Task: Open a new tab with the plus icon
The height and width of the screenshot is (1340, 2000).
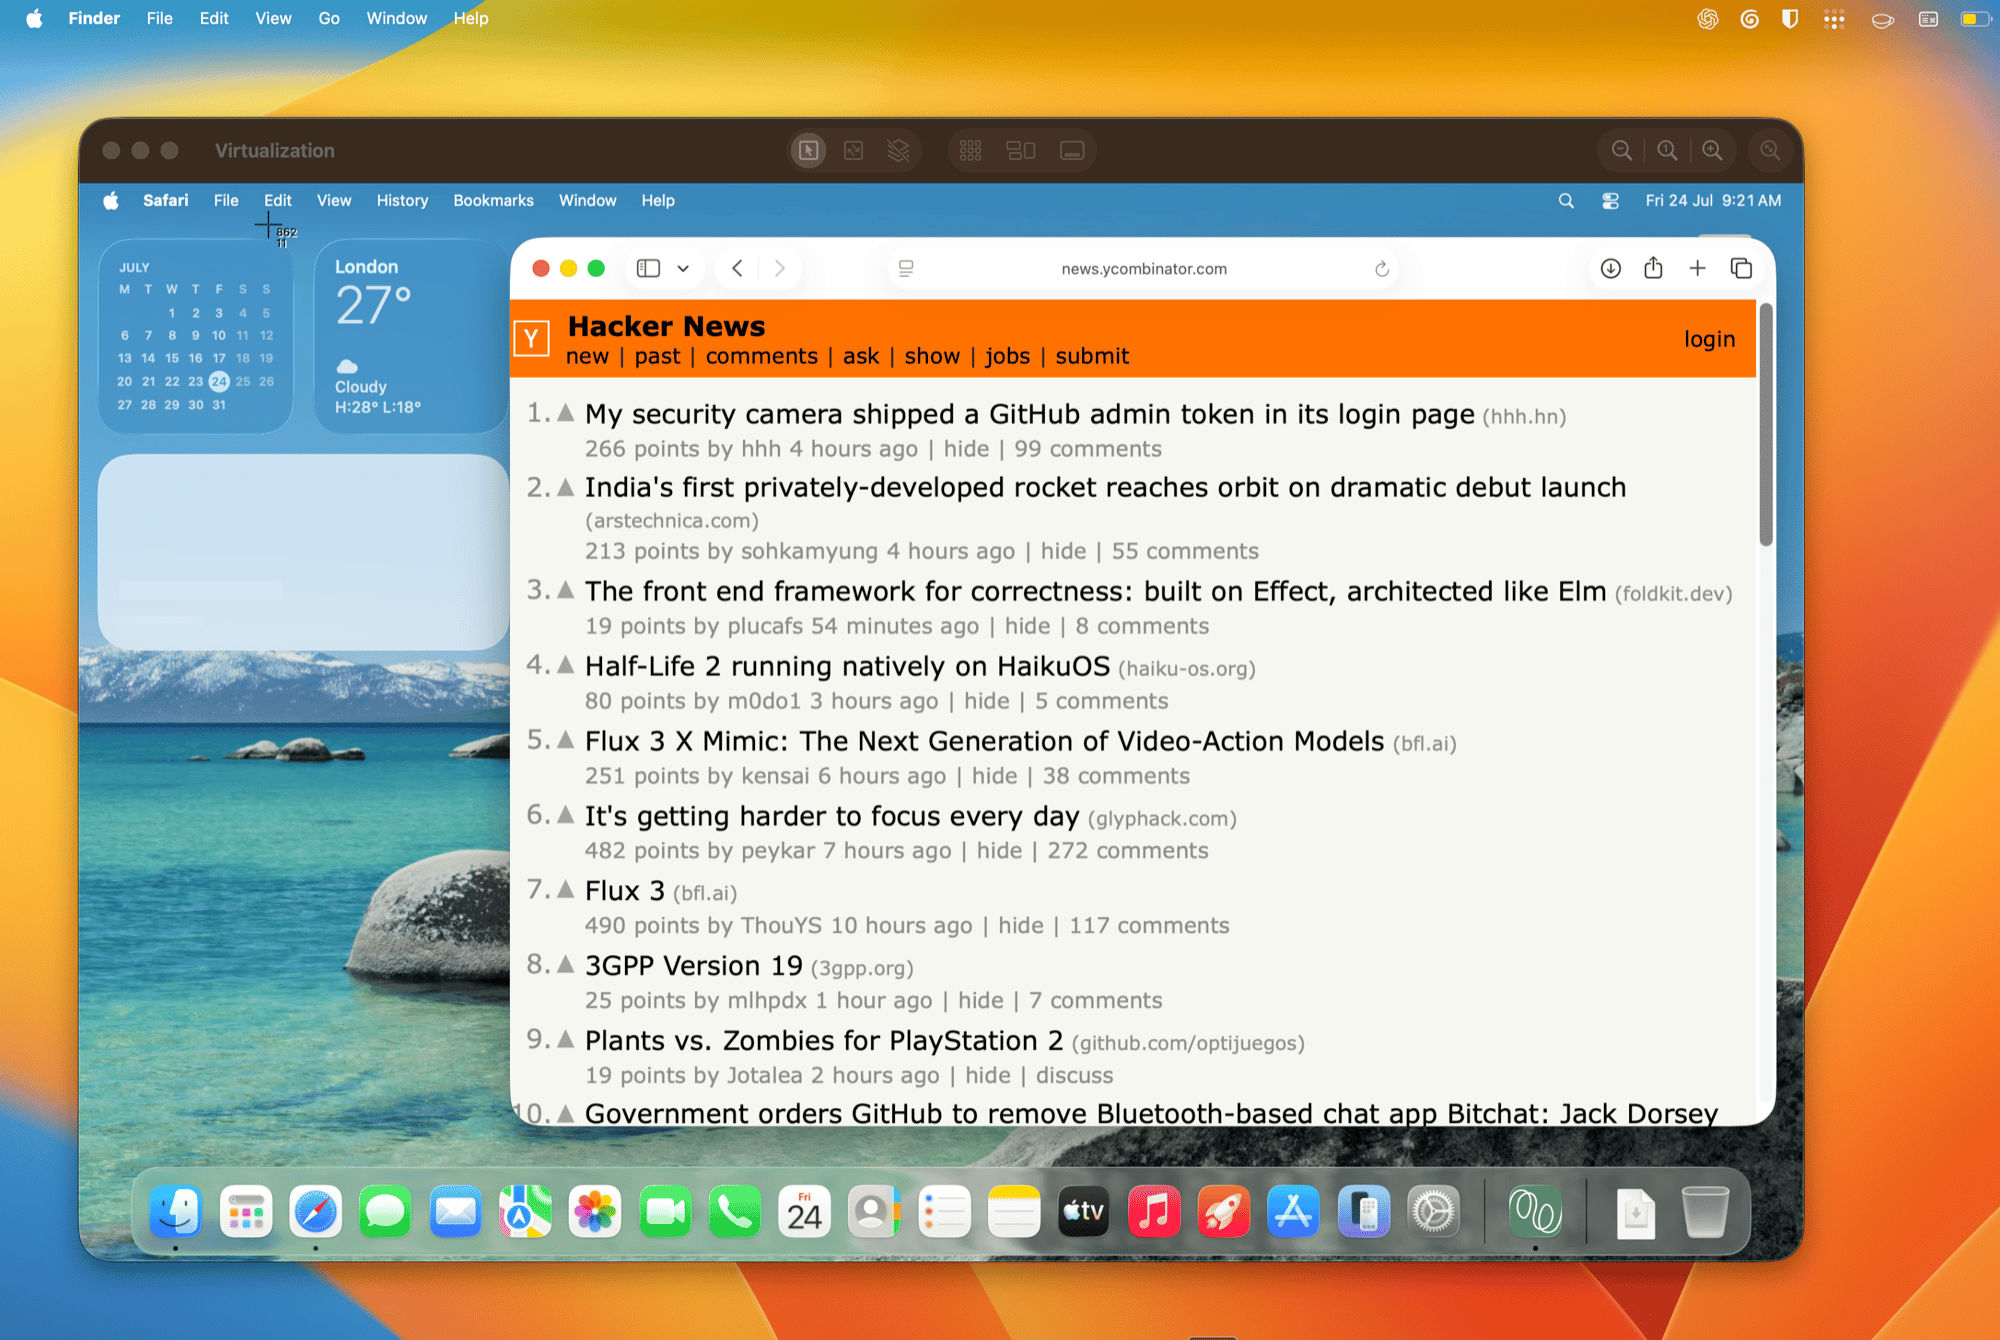Action: click(x=1697, y=268)
